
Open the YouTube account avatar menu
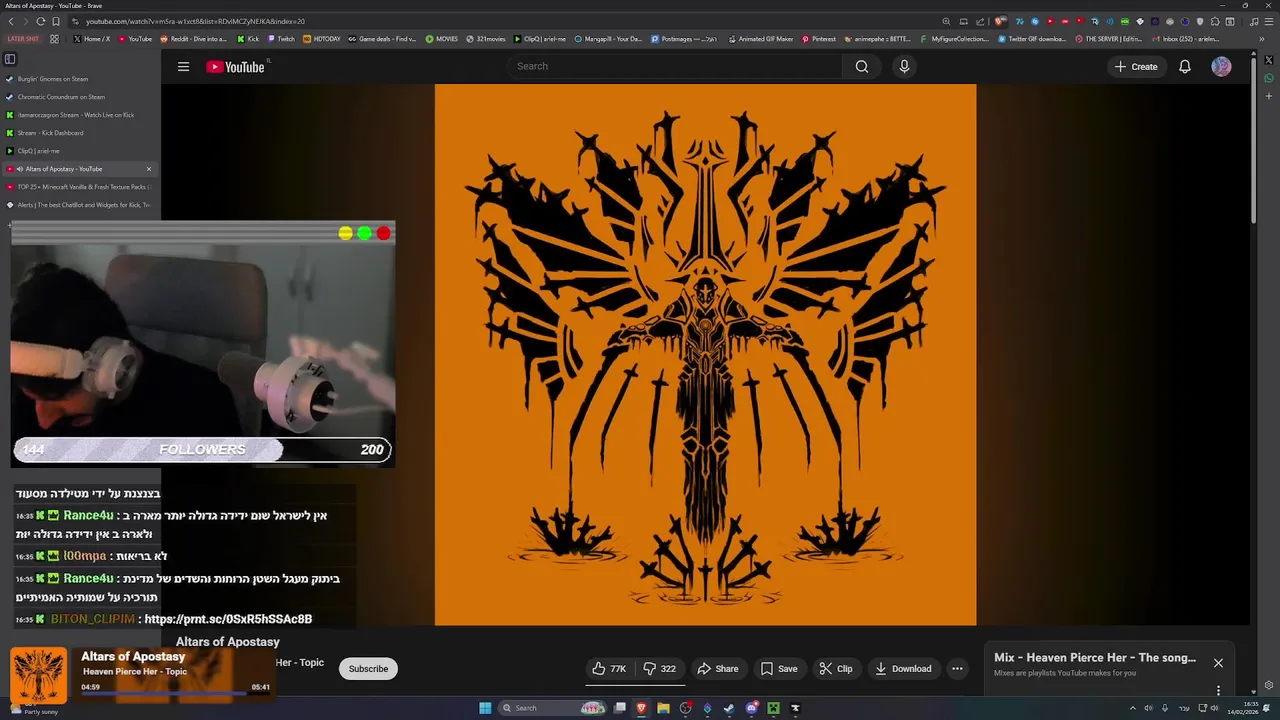pyautogui.click(x=1222, y=67)
